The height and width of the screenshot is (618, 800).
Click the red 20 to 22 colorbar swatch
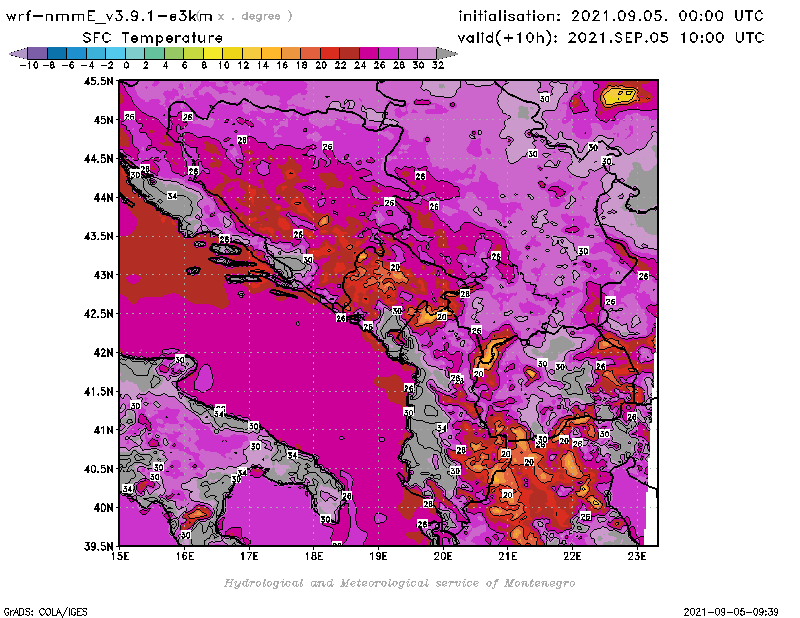330,53
